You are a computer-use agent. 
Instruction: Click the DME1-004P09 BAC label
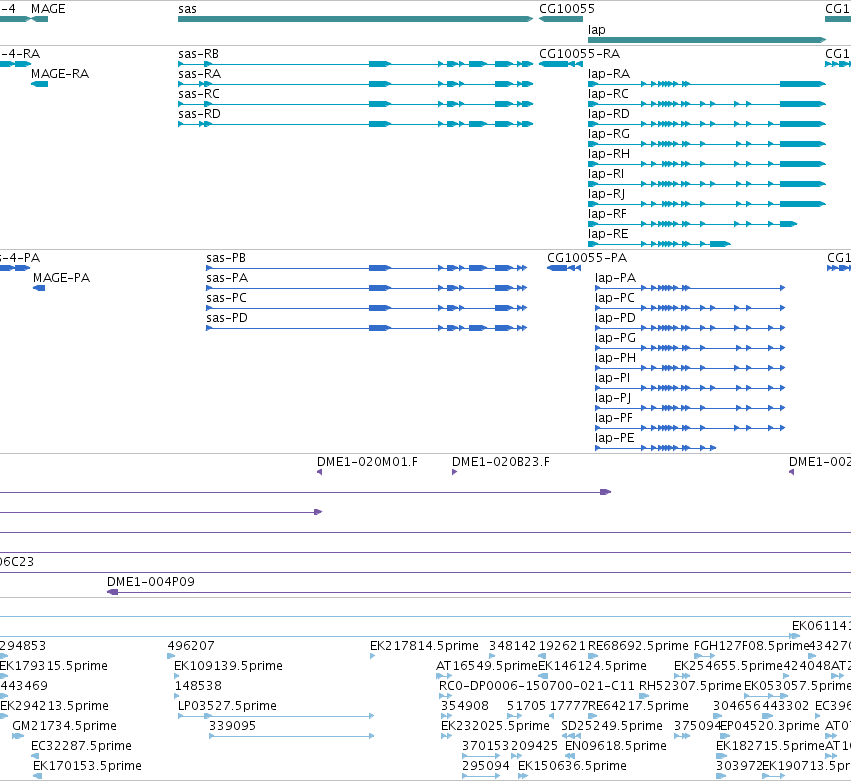coord(150,582)
